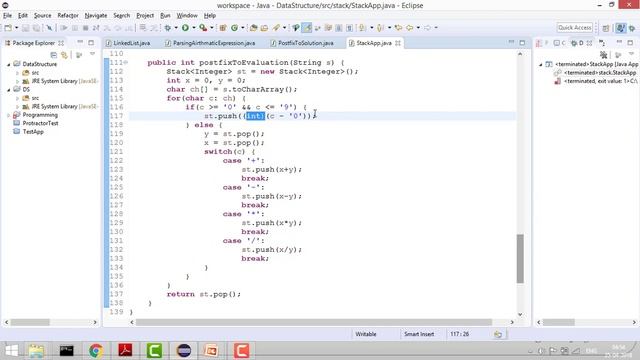Click the Run Last Tool (external tools) icon
Viewport: 640px width, 360px height.
(203, 28)
